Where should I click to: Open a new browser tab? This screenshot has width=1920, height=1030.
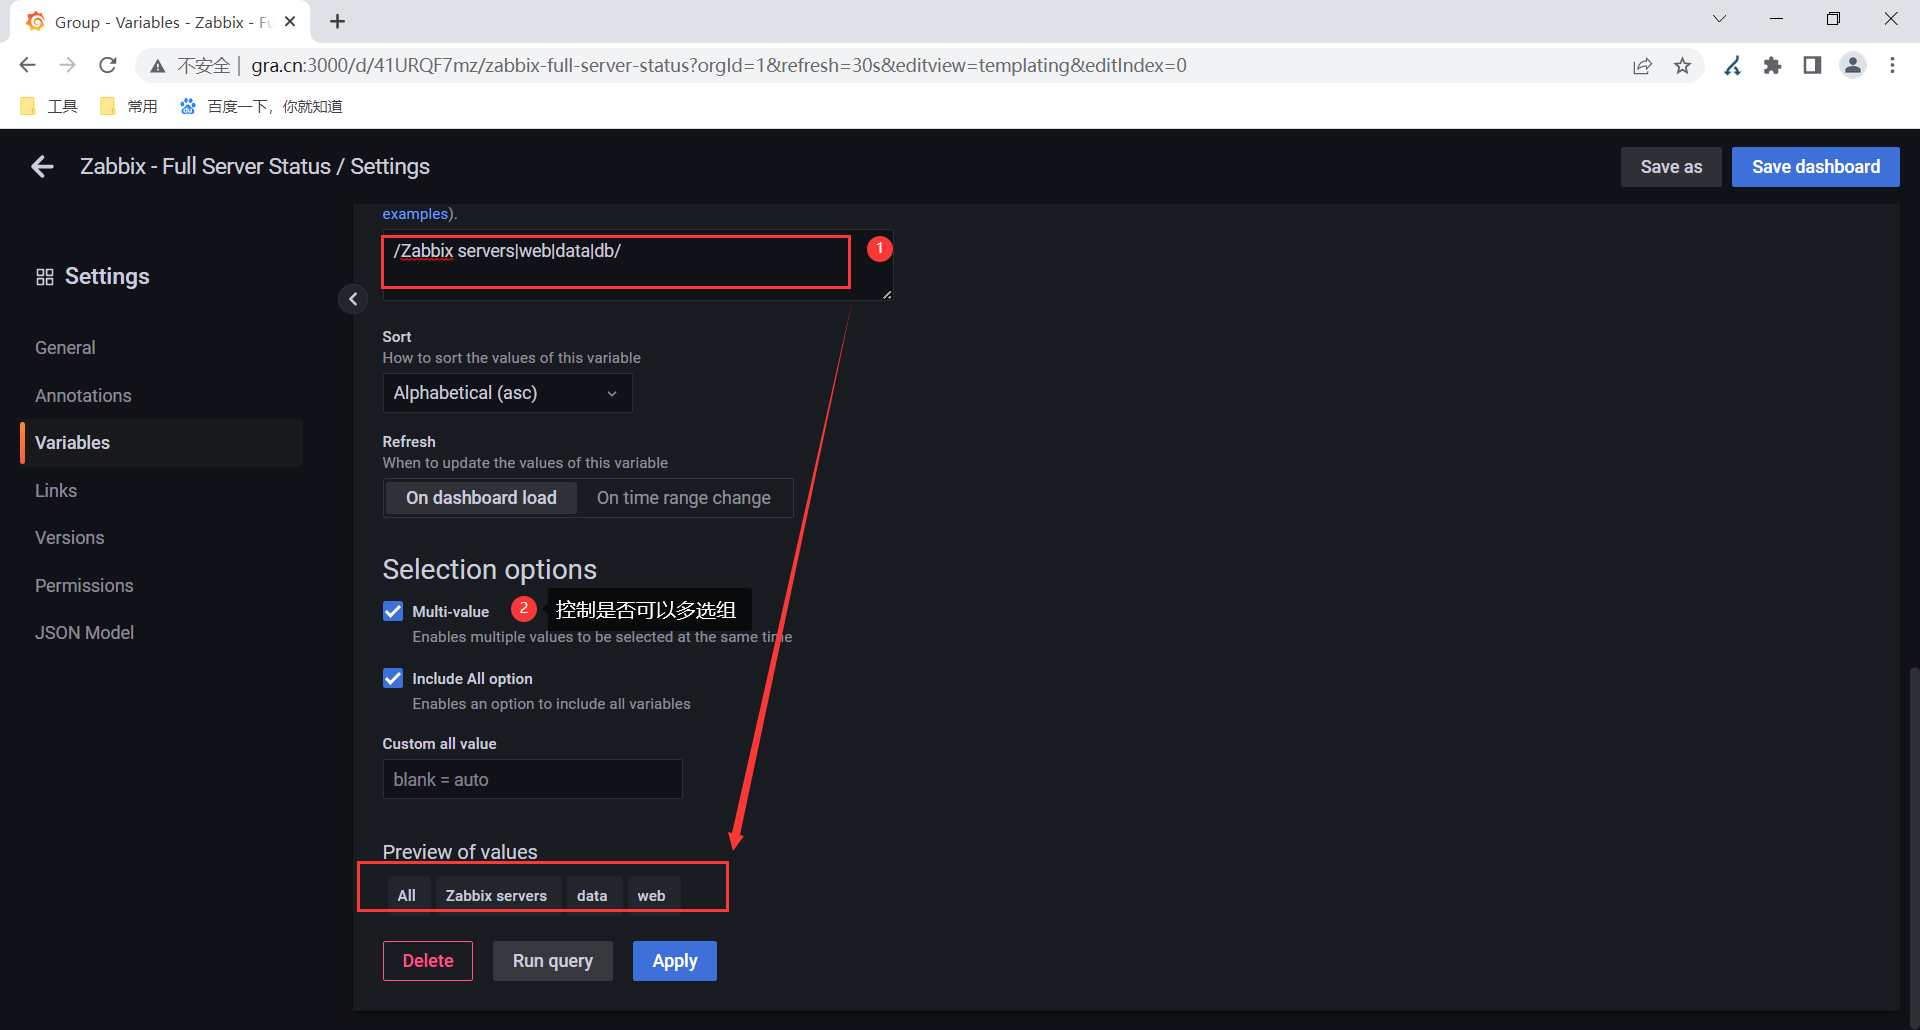(x=338, y=22)
